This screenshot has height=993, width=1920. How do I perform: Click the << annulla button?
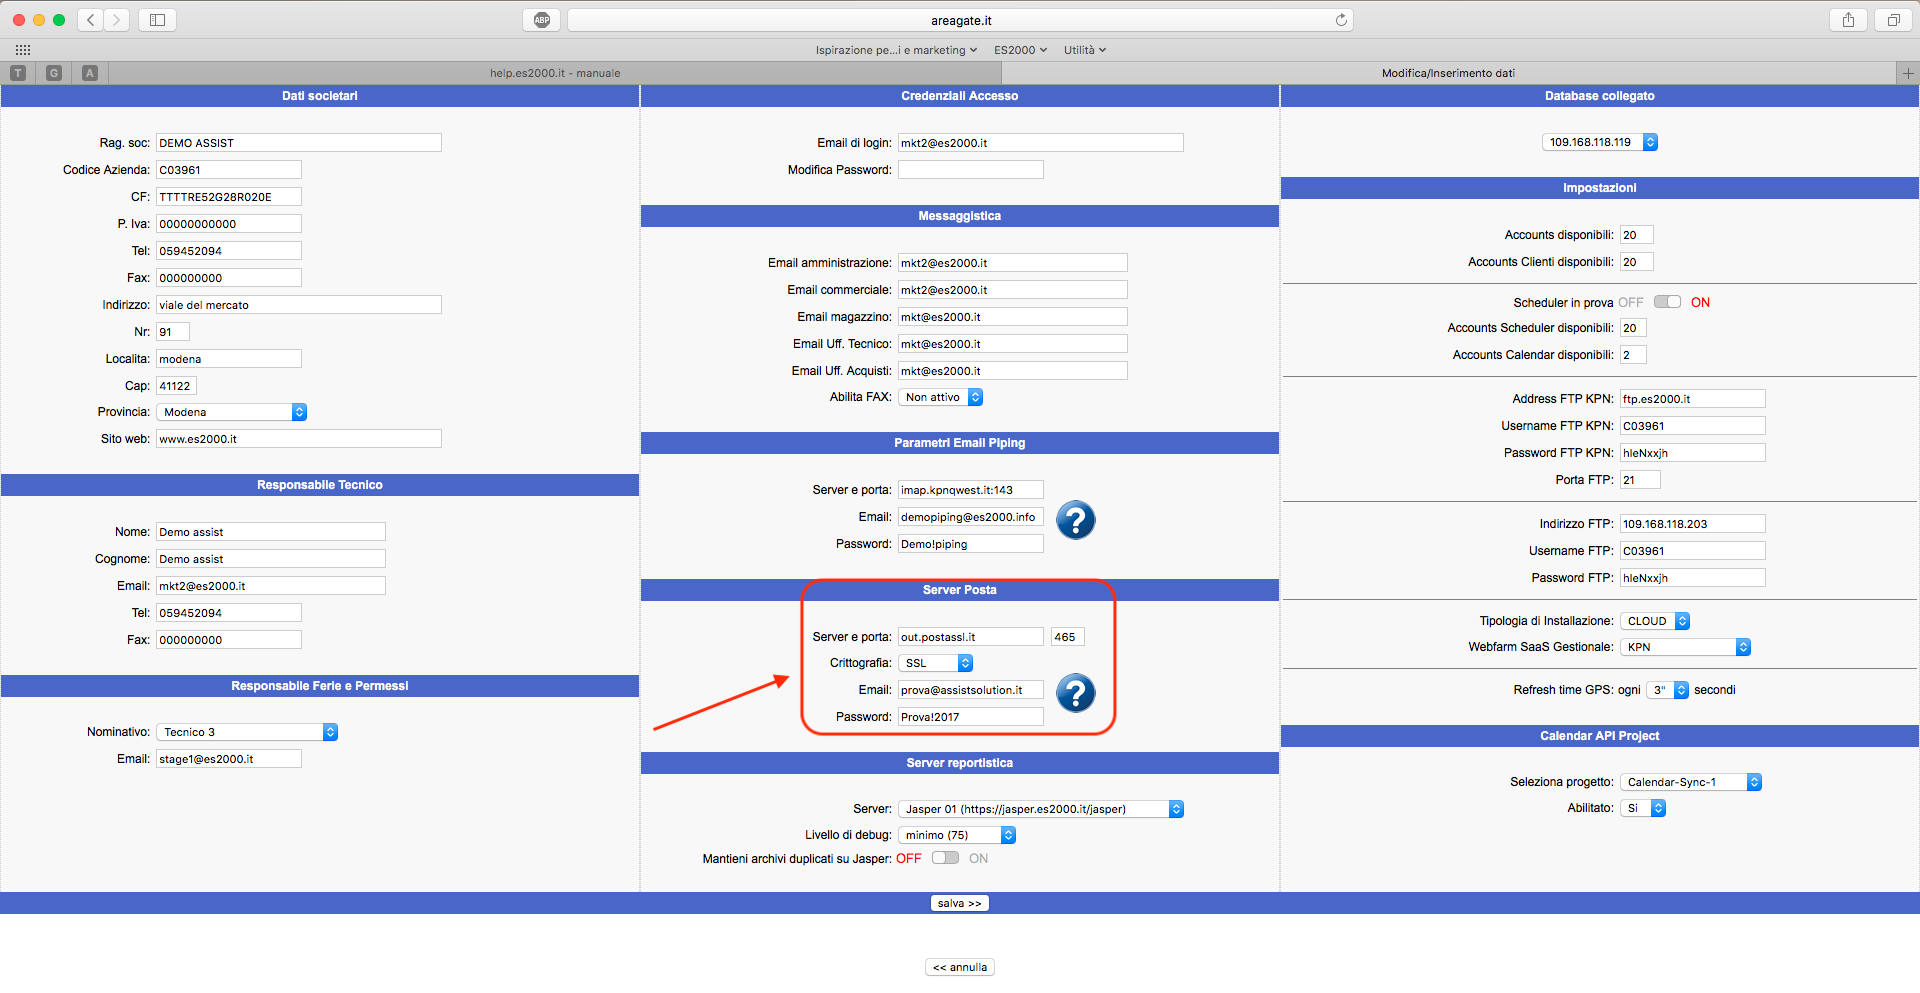[960, 967]
